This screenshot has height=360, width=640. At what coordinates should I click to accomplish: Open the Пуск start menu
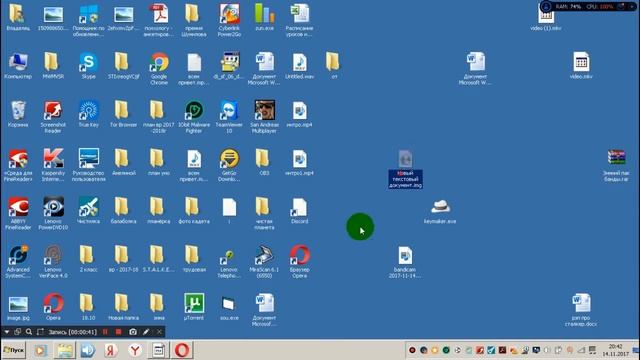13,350
